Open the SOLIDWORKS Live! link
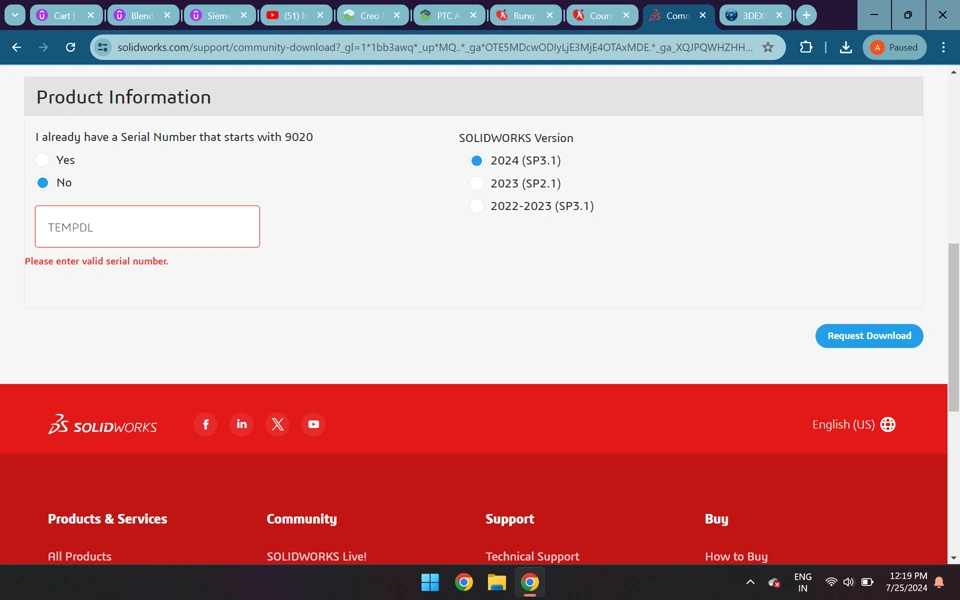Screen dimensions: 960x600 pyautogui.click(x=317, y=556)
